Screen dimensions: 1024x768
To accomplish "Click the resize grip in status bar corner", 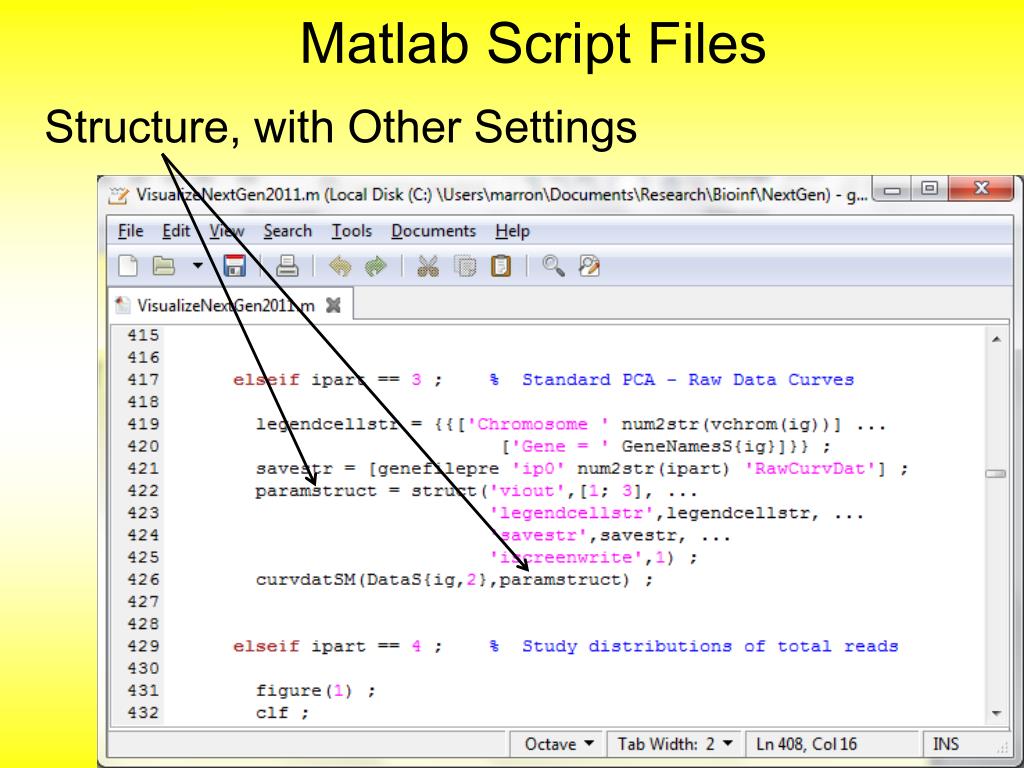I will tap(1004, 748).
